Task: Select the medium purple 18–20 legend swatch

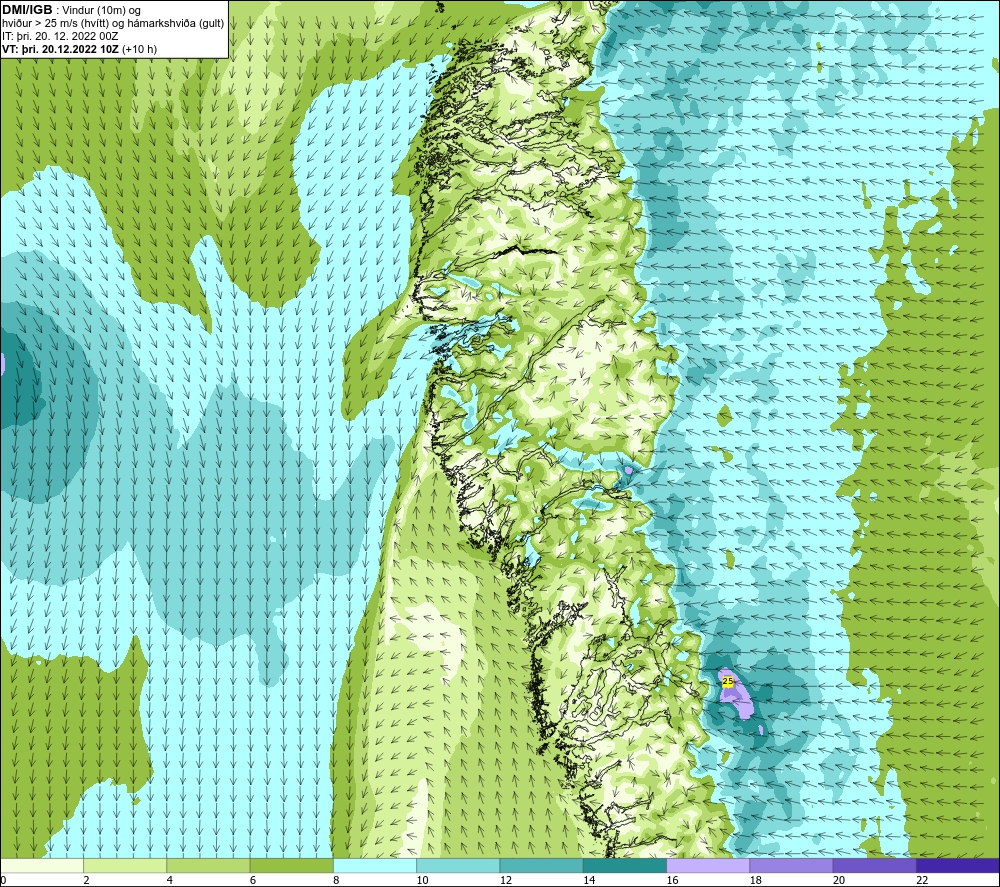Action: tap(791, 865)
